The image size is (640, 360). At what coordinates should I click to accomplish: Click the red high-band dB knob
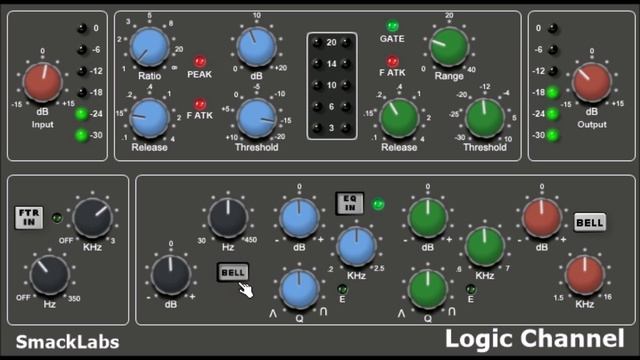542,218
